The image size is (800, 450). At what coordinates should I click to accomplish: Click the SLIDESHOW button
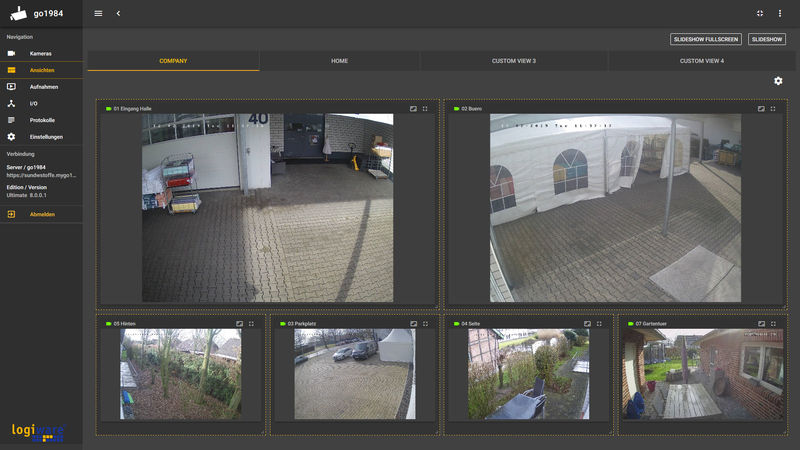click(767, 39)
